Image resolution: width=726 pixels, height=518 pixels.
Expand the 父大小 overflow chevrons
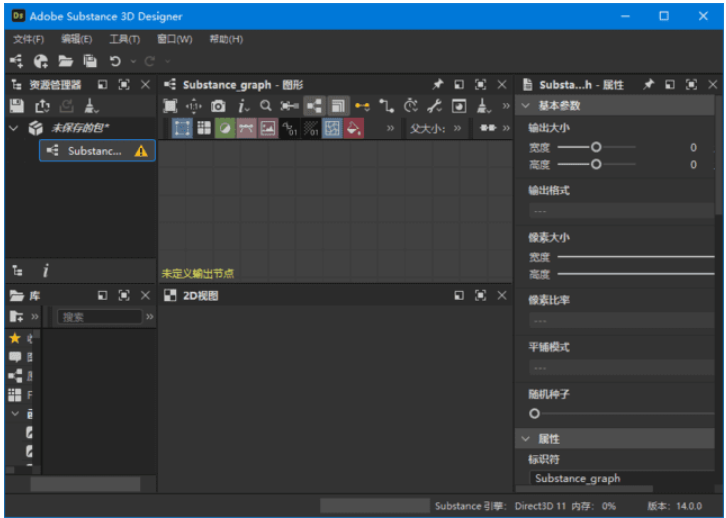tap(457, 128)
